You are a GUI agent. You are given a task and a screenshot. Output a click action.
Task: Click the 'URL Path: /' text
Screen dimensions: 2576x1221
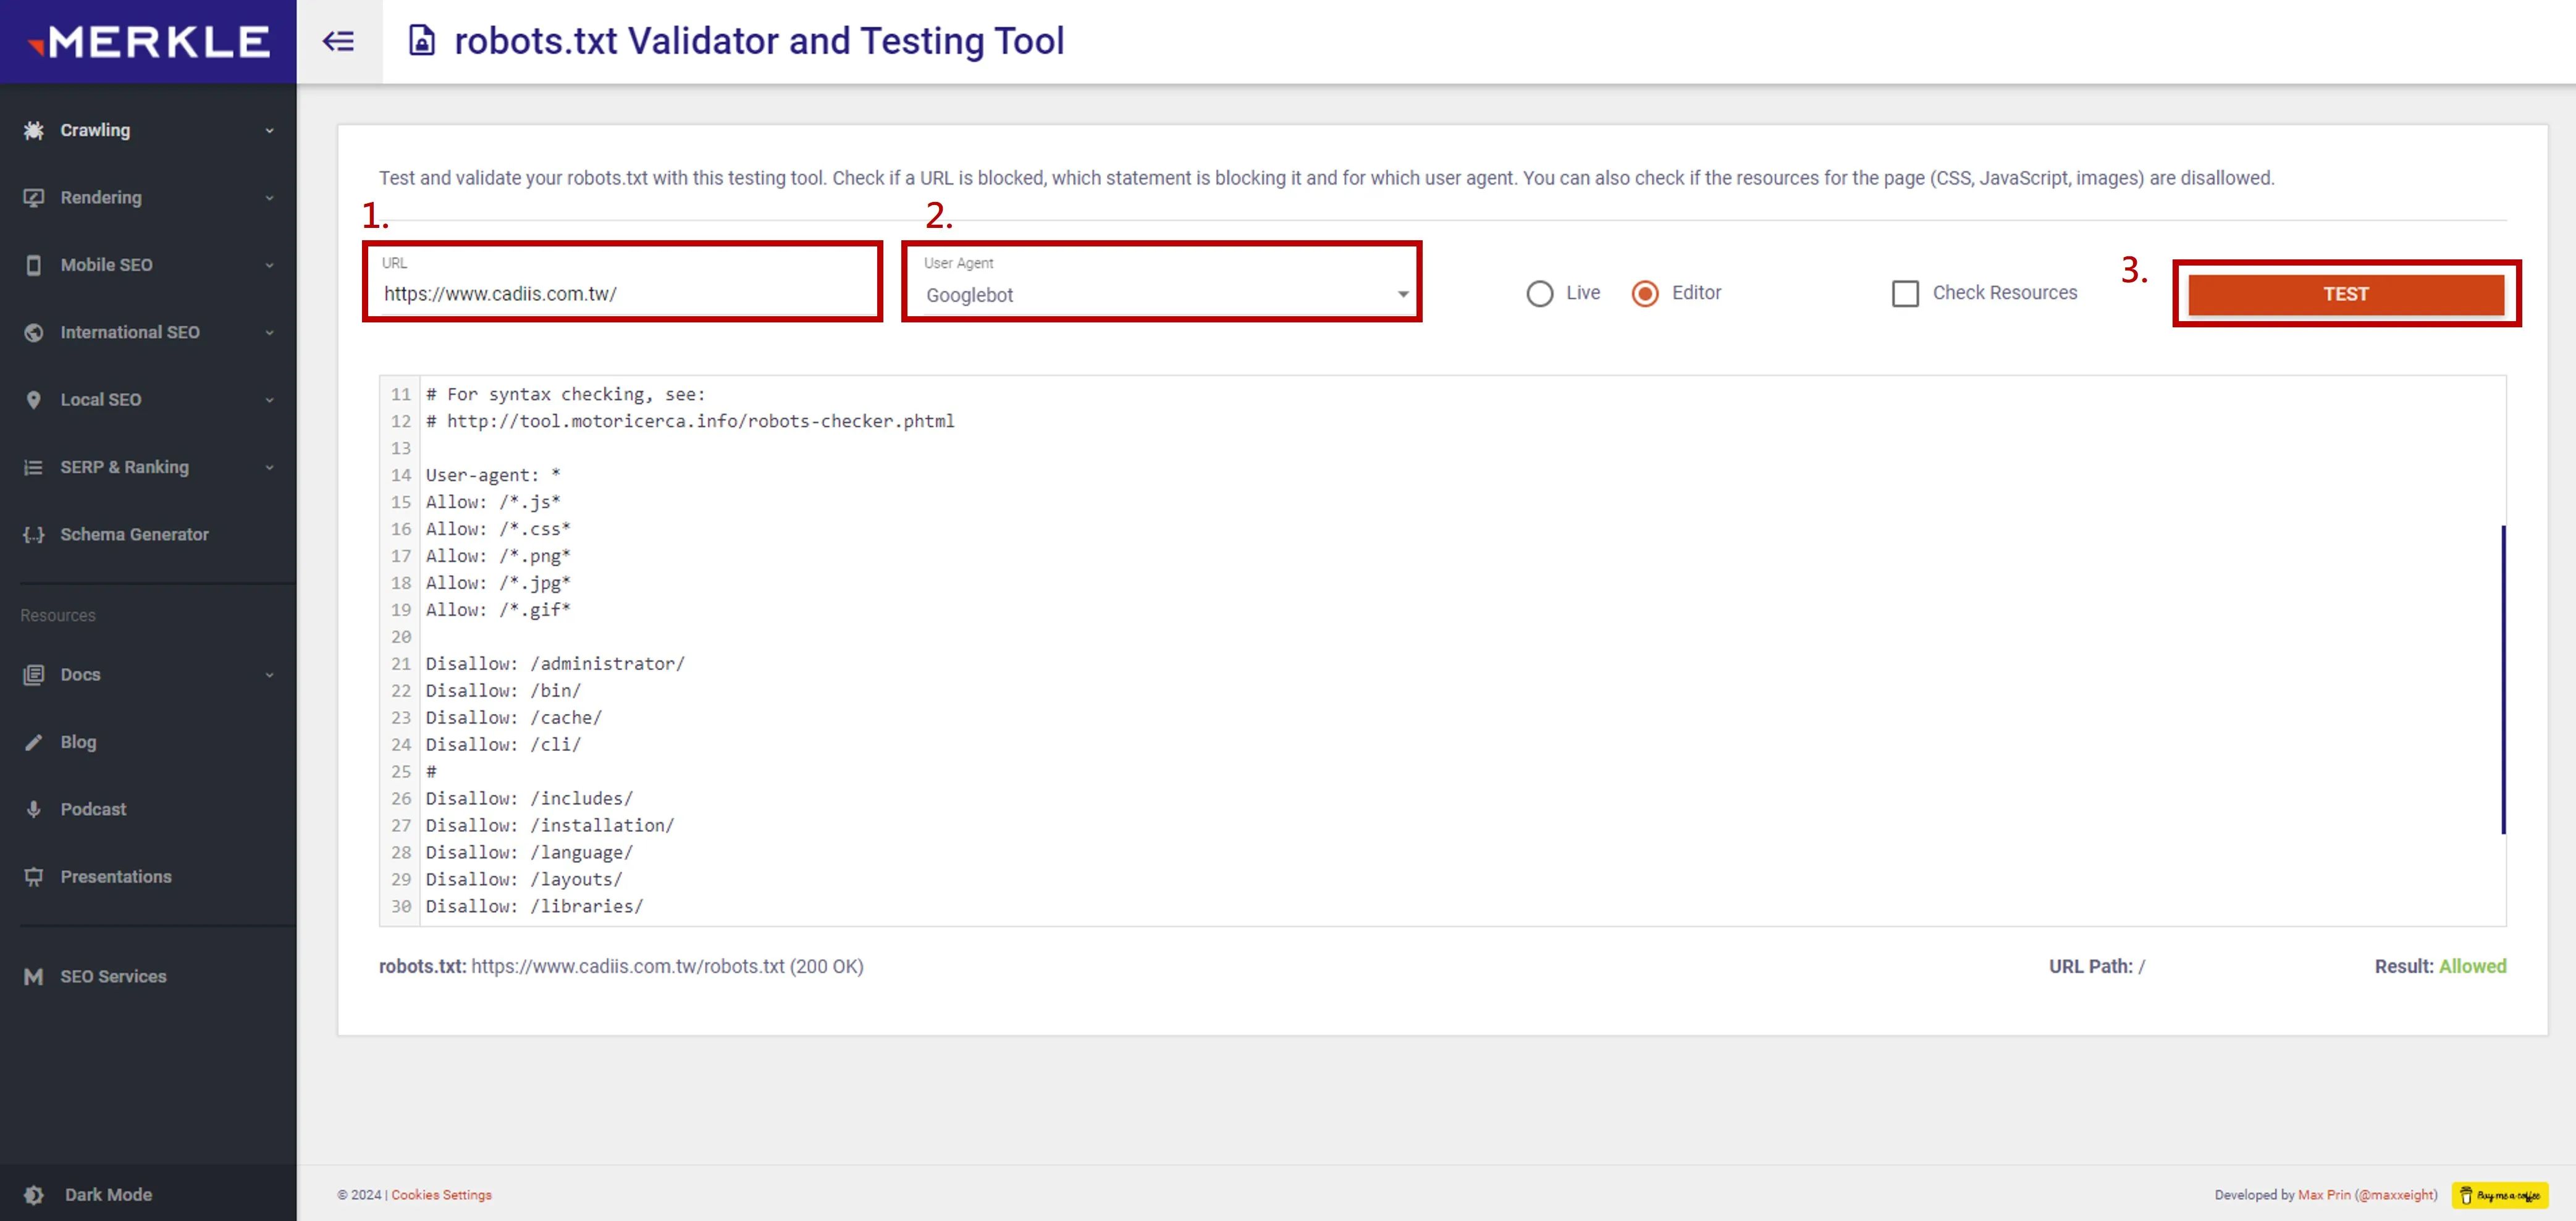pyautogui.click(x=2096, y=966)
